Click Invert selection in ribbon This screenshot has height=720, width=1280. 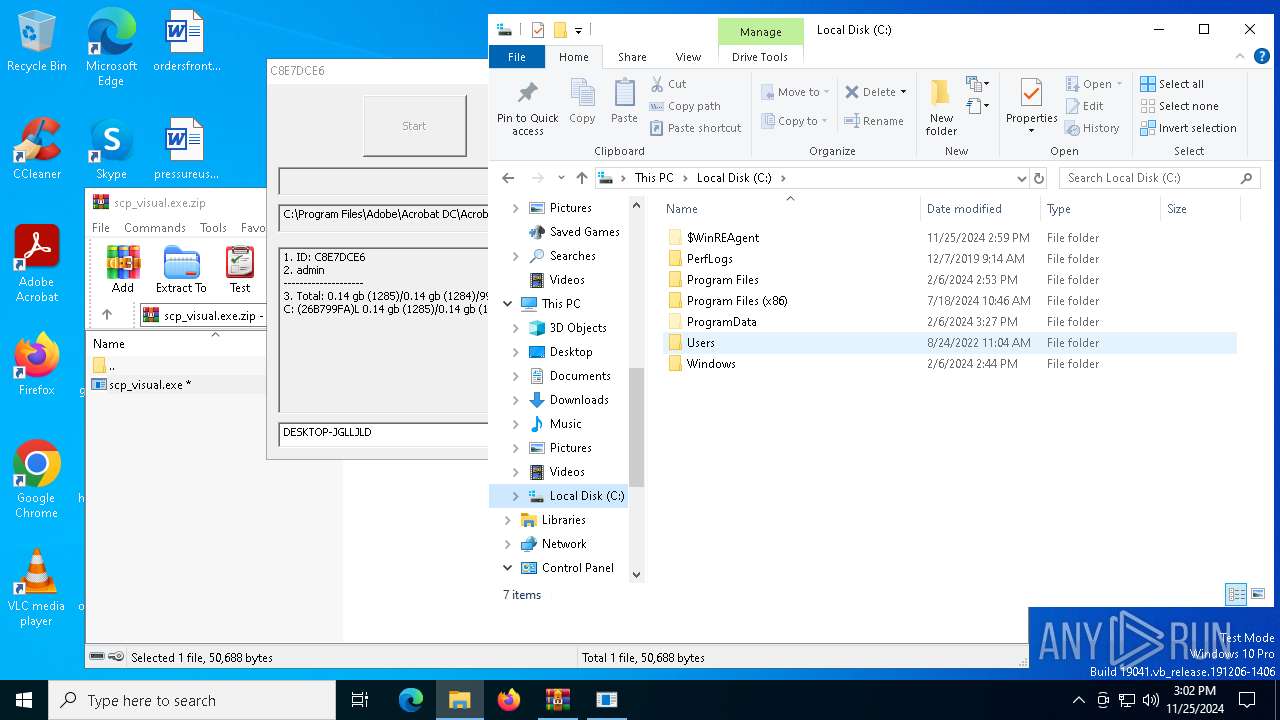click(x=1188, y=128)
